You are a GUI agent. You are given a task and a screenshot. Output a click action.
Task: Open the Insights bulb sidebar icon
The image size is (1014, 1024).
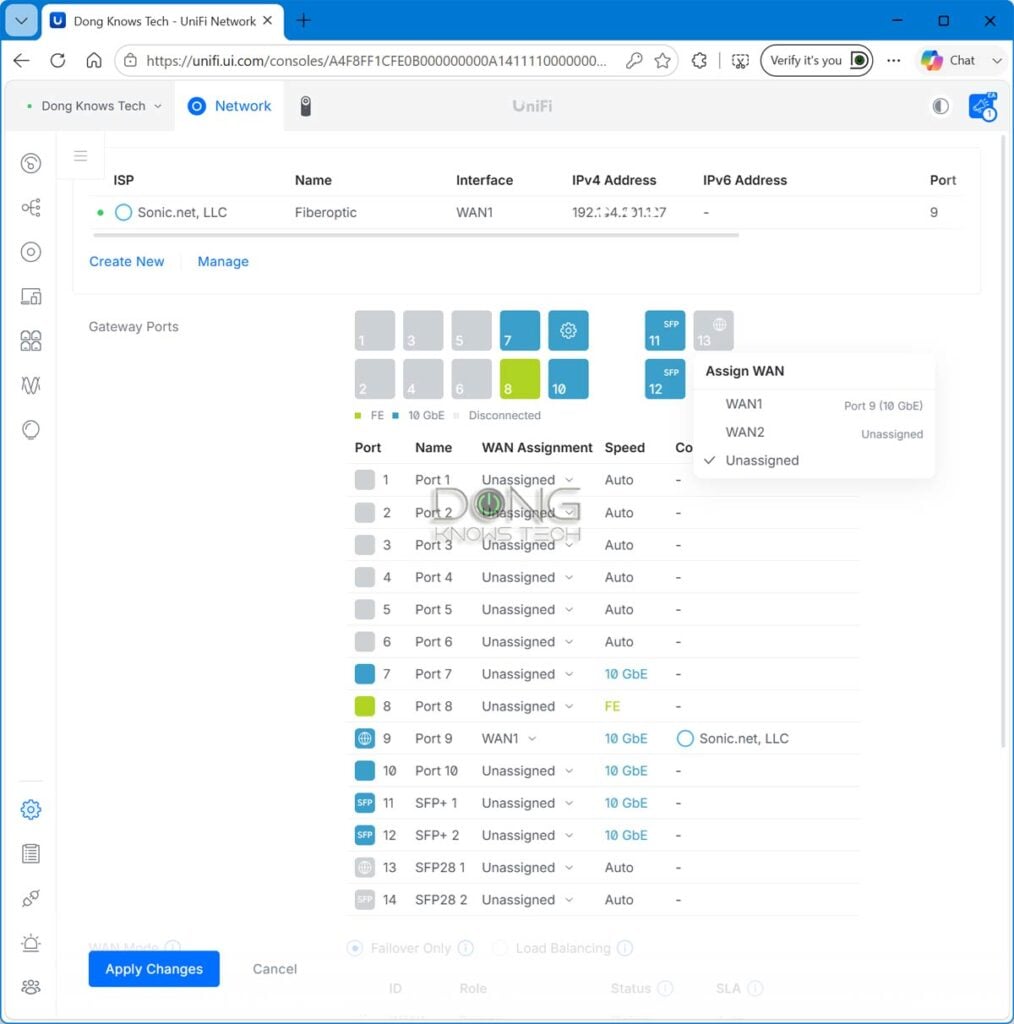tap(31, 430)
